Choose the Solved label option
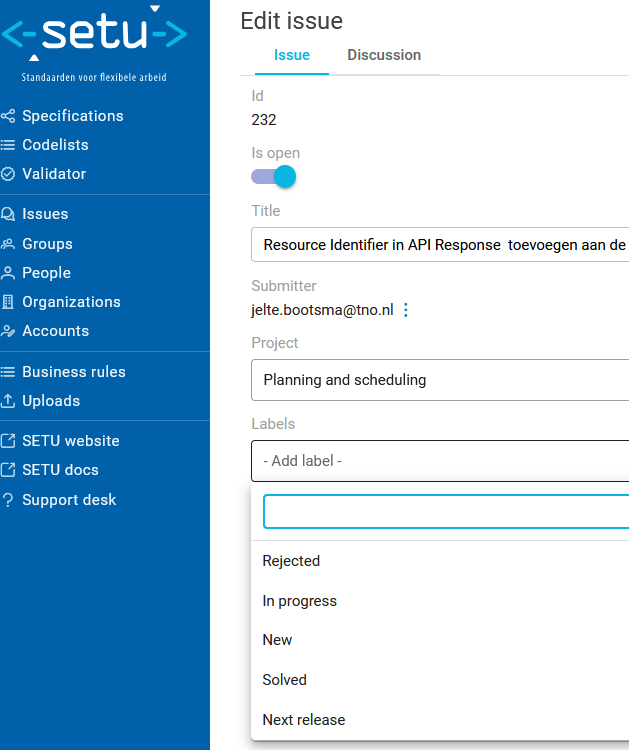Viewport: 629px width, 750px height. click(x=440, y=680)
